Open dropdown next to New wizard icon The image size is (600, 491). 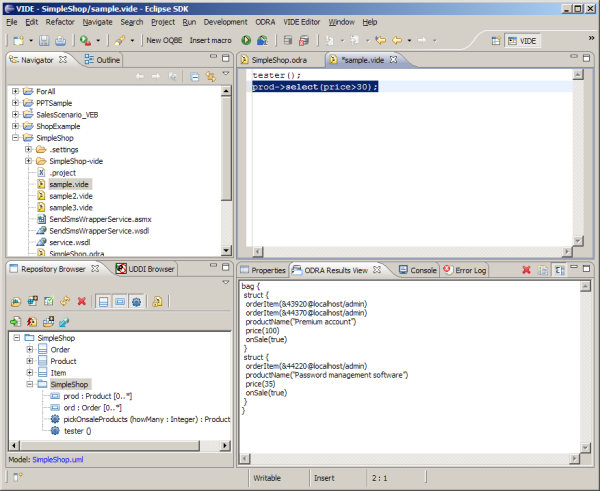click(x=31, y=41)
